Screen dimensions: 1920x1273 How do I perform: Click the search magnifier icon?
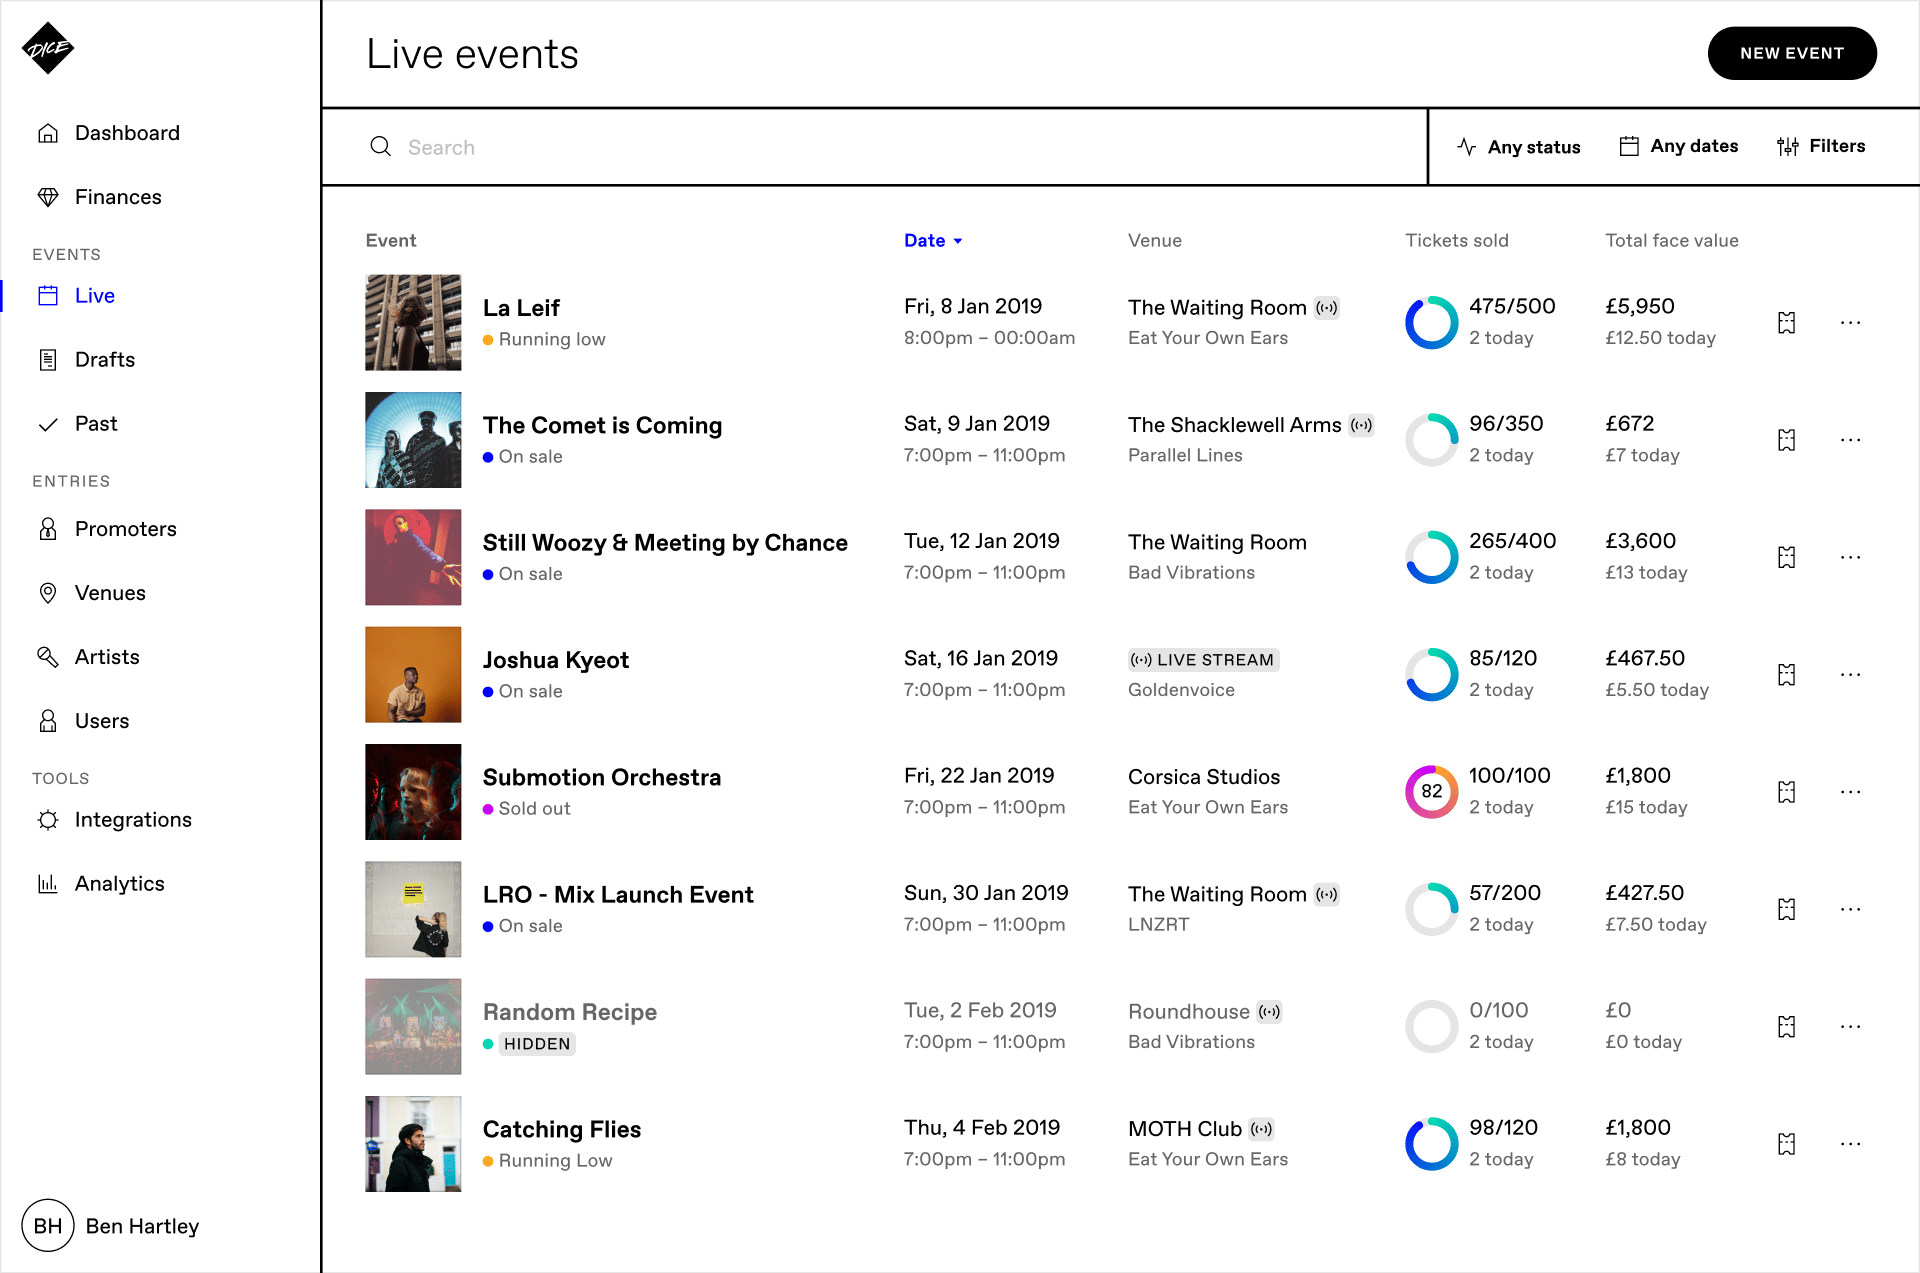(x=381, y=146)
